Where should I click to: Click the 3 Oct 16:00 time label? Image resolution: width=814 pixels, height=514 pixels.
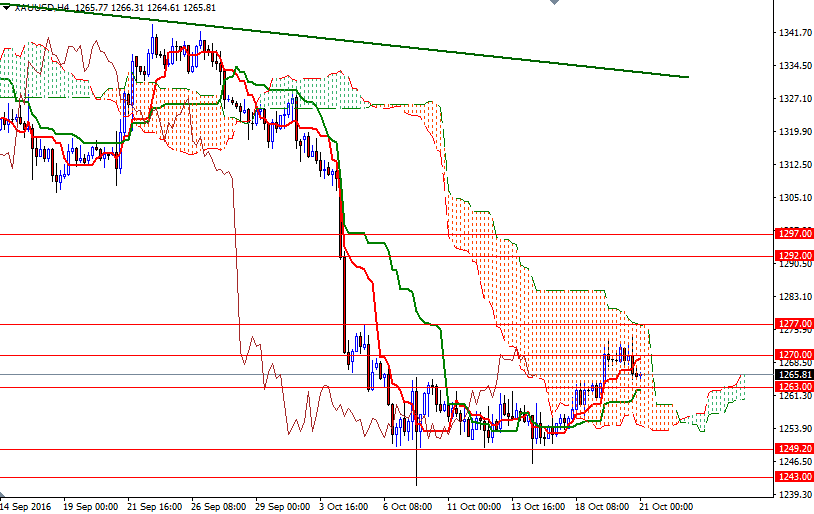click(x=343, y=506)
